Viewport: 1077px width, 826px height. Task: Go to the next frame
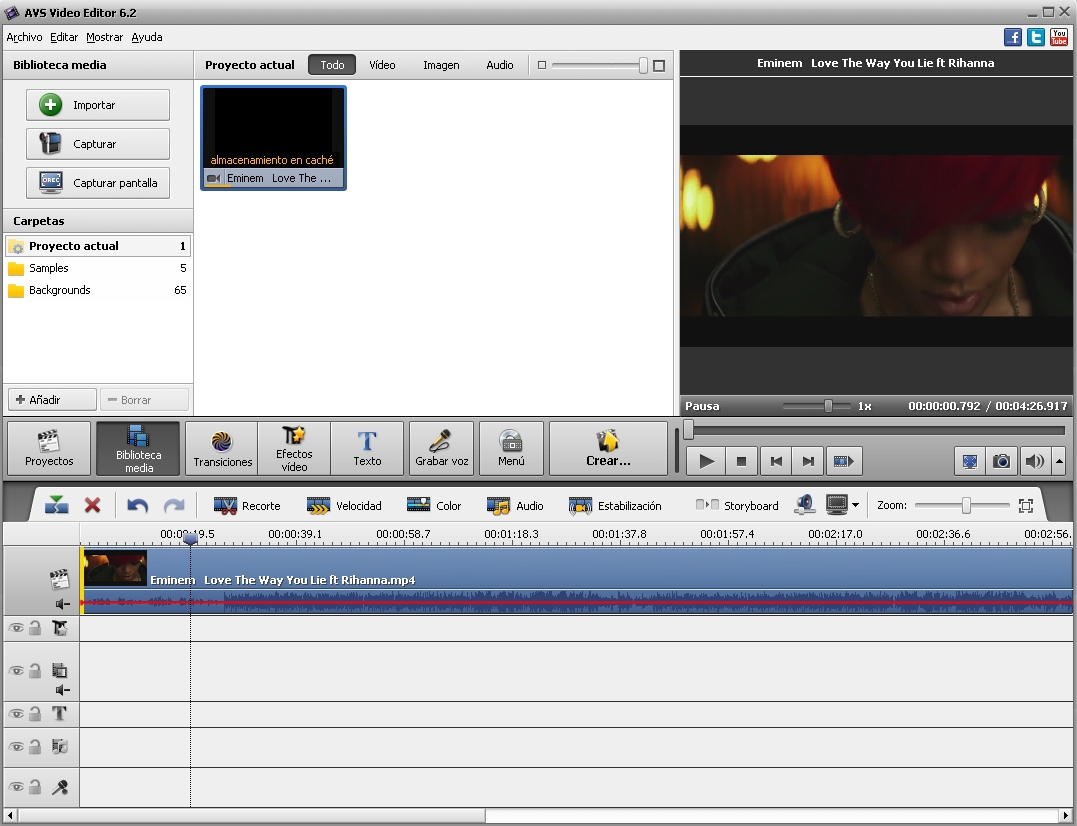[x=808, y=461]
